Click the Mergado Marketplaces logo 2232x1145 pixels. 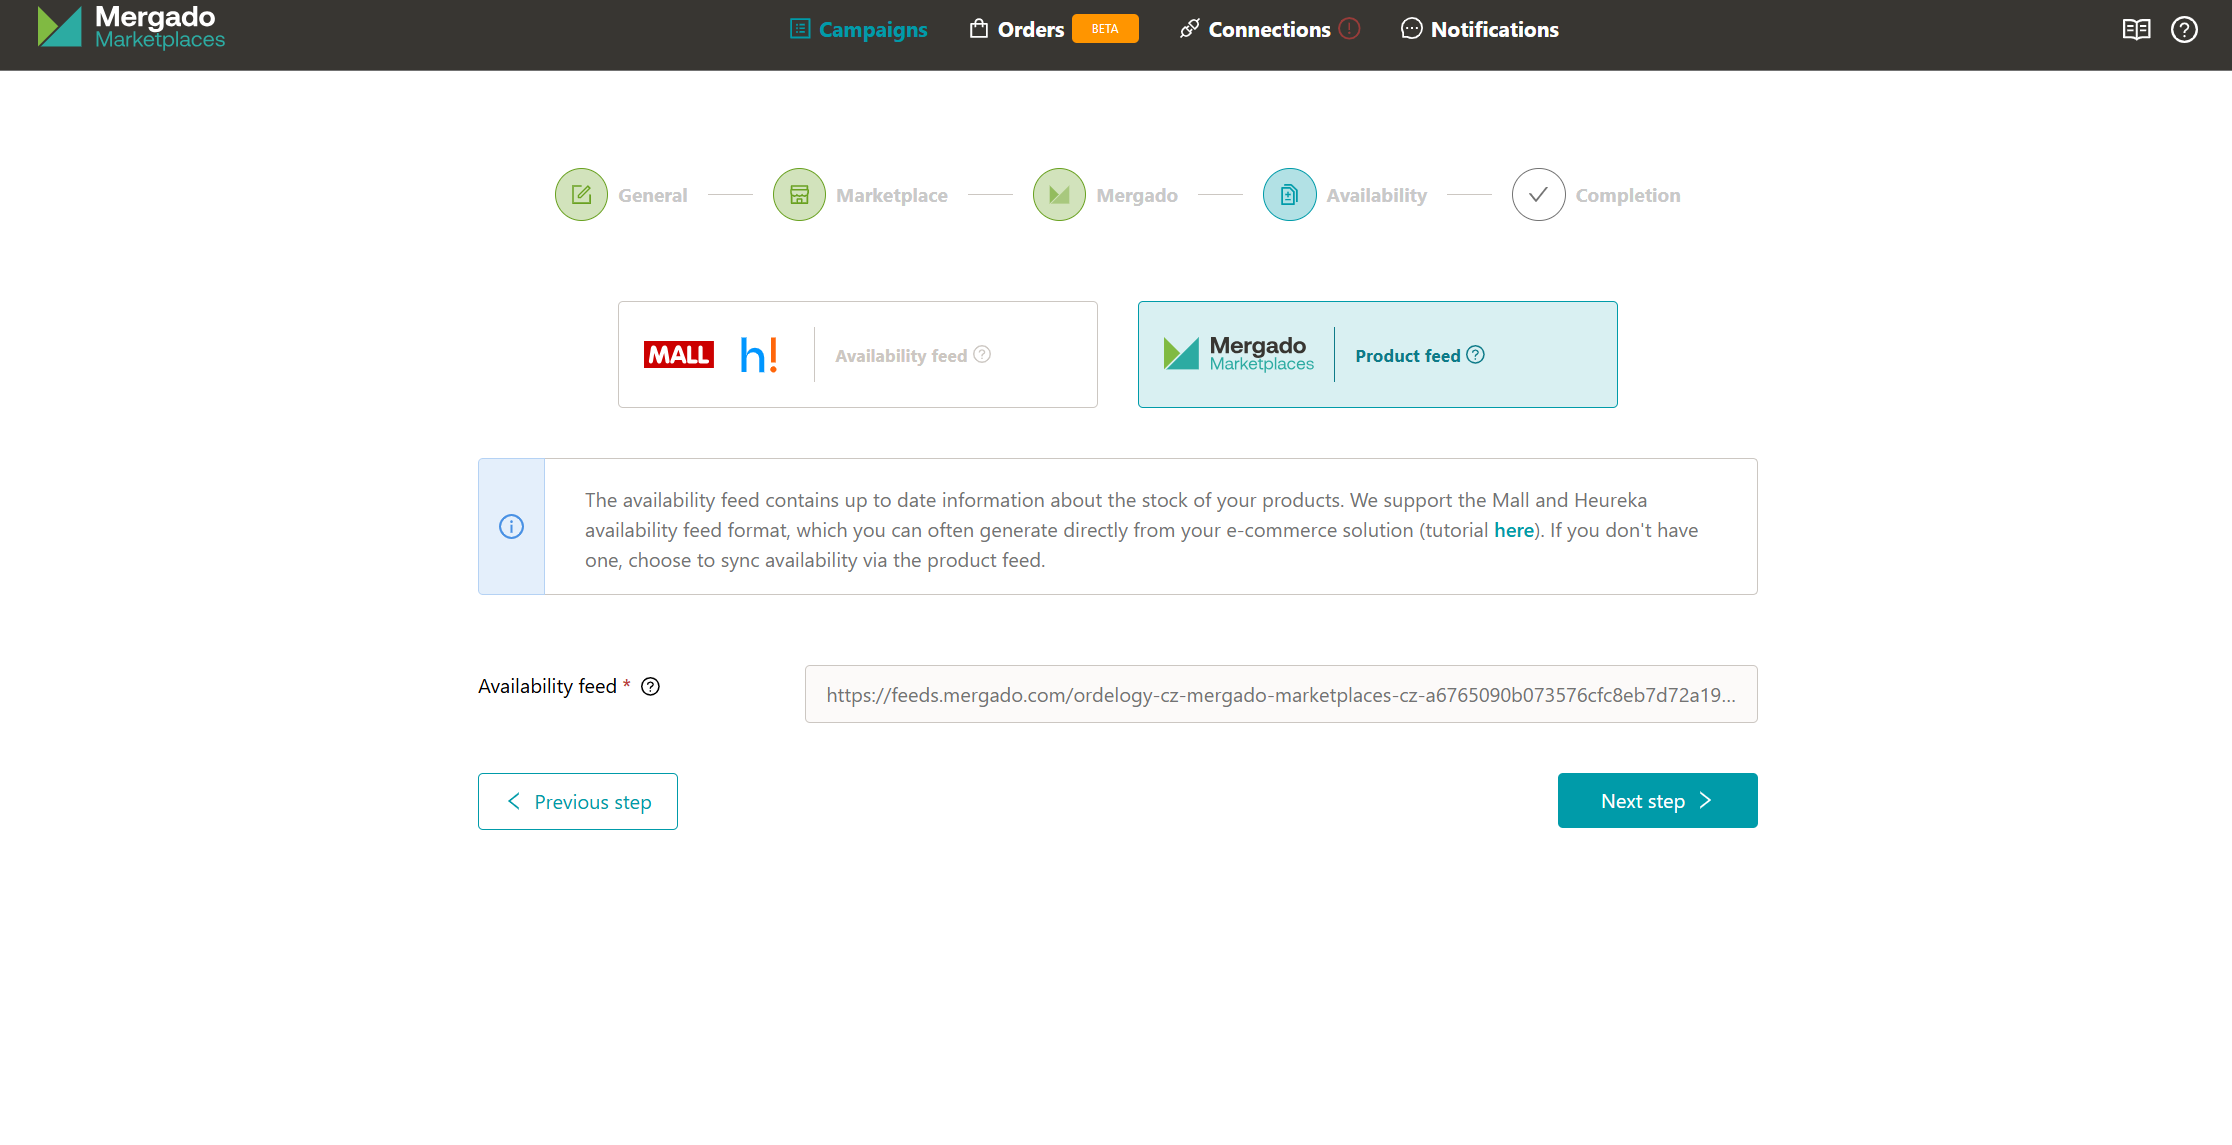(x=131, y=28)
